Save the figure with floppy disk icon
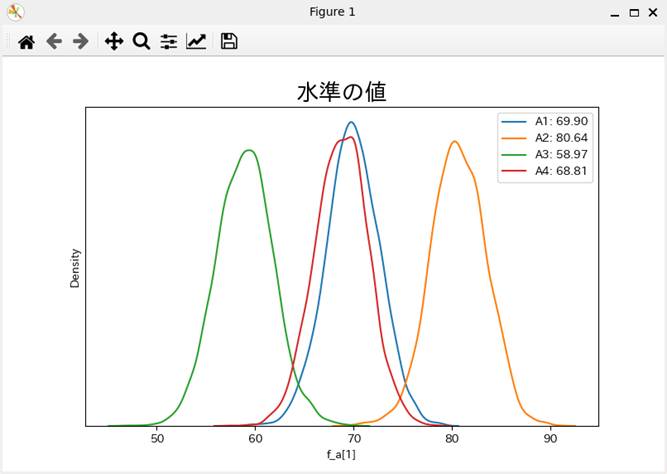 (229, 41)
